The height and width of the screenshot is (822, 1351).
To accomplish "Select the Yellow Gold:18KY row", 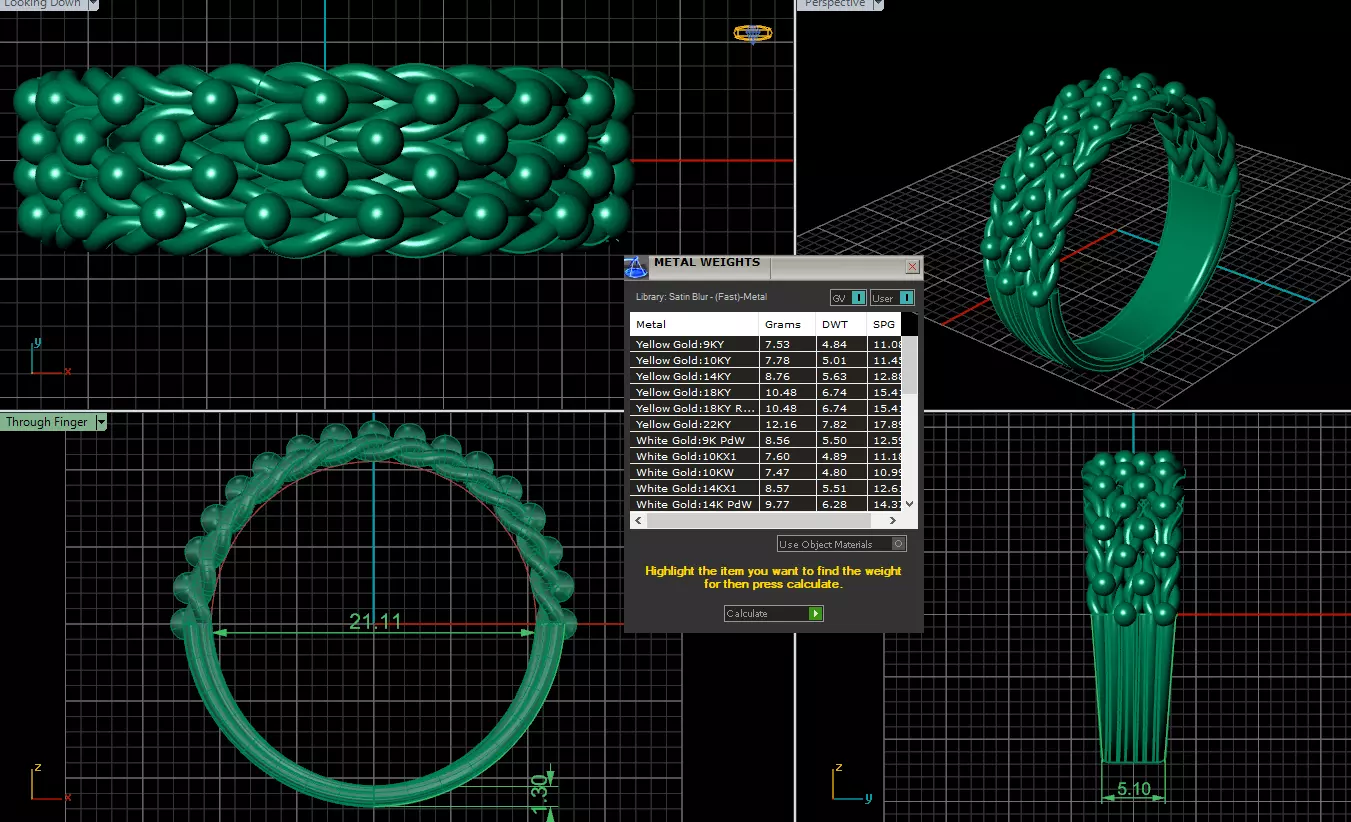I will (765, 392).
